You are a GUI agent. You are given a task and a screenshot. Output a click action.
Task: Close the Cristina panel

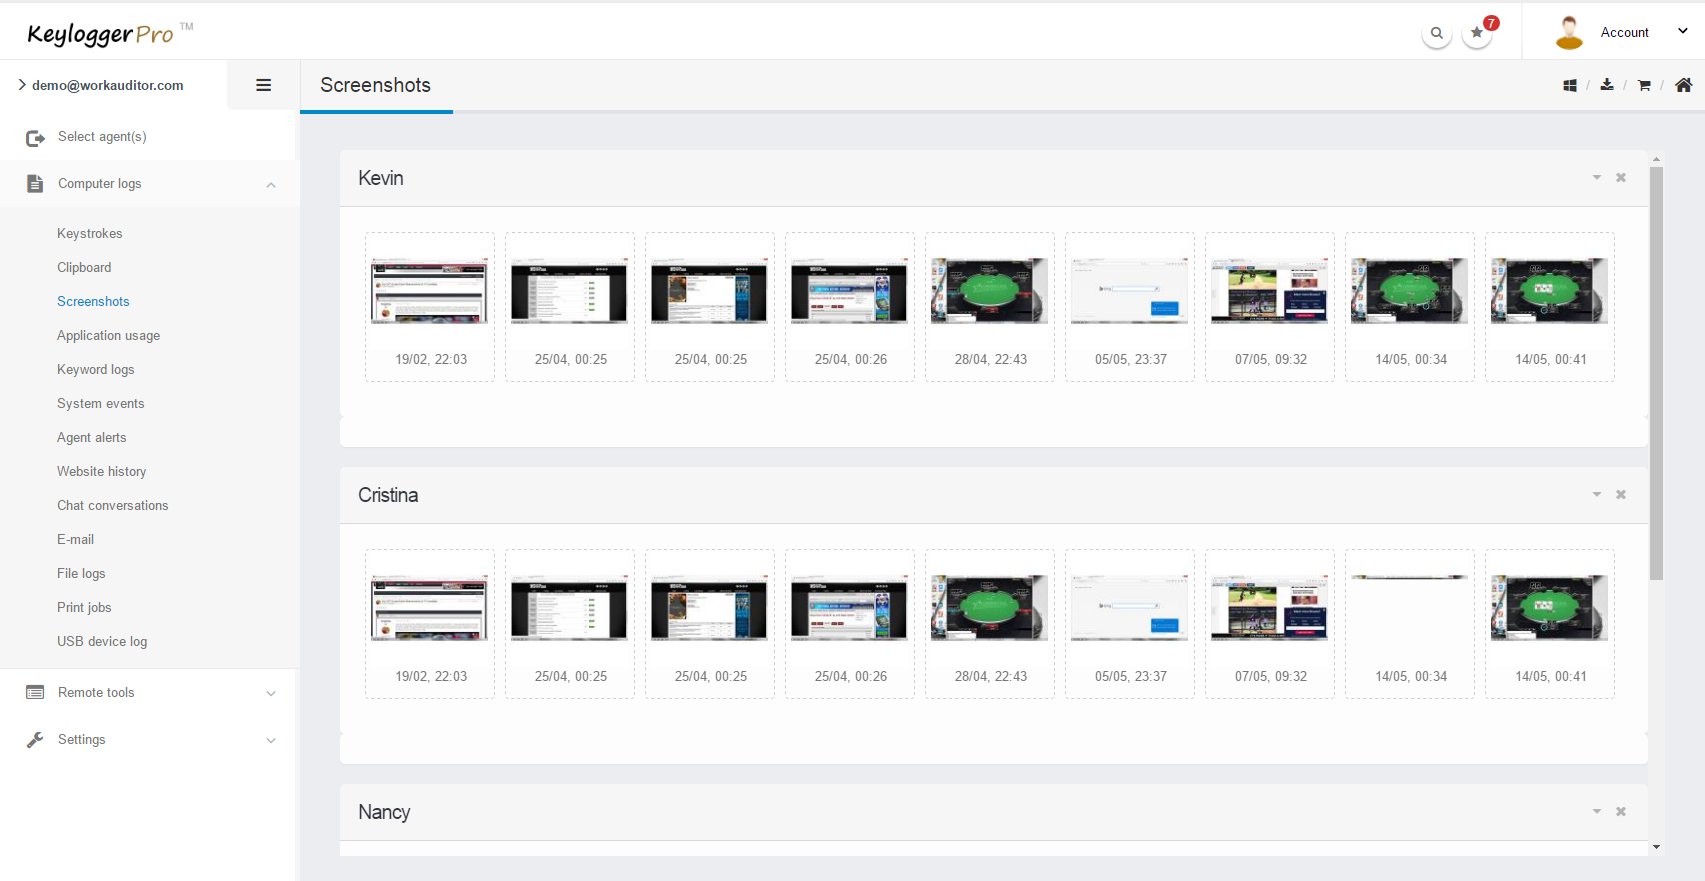point(1621,495)
